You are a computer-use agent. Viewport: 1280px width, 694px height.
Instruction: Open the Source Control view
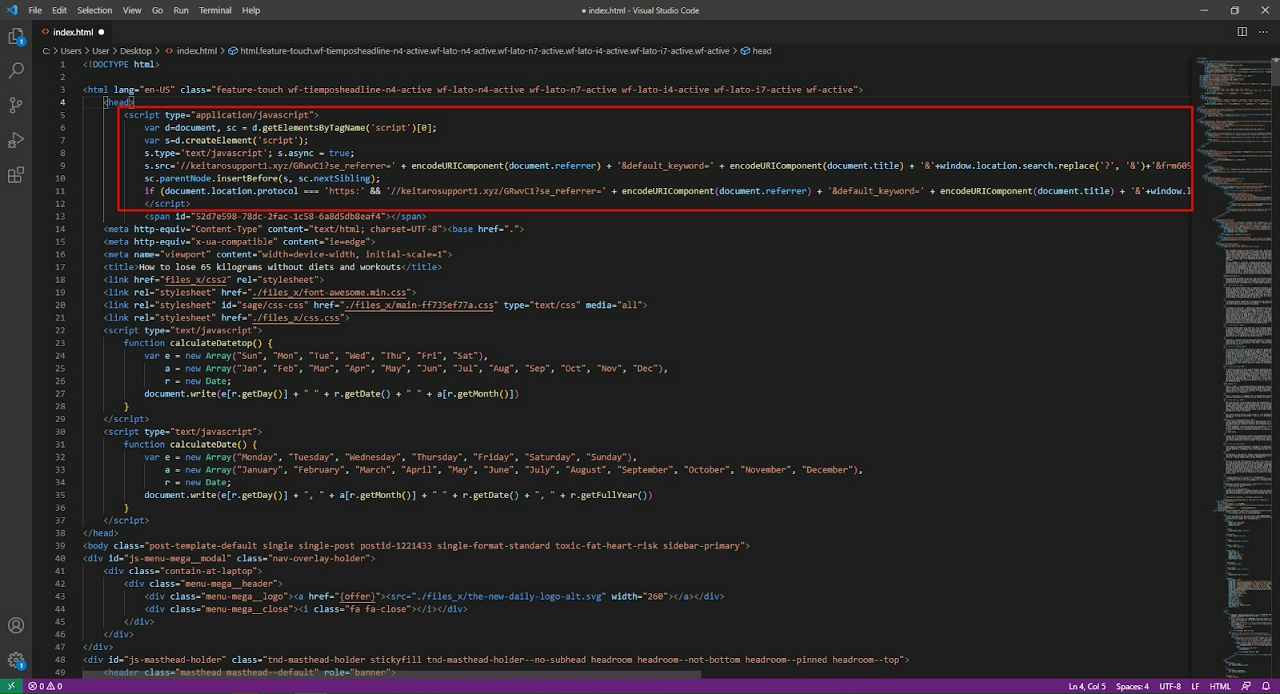pos(16,105)
